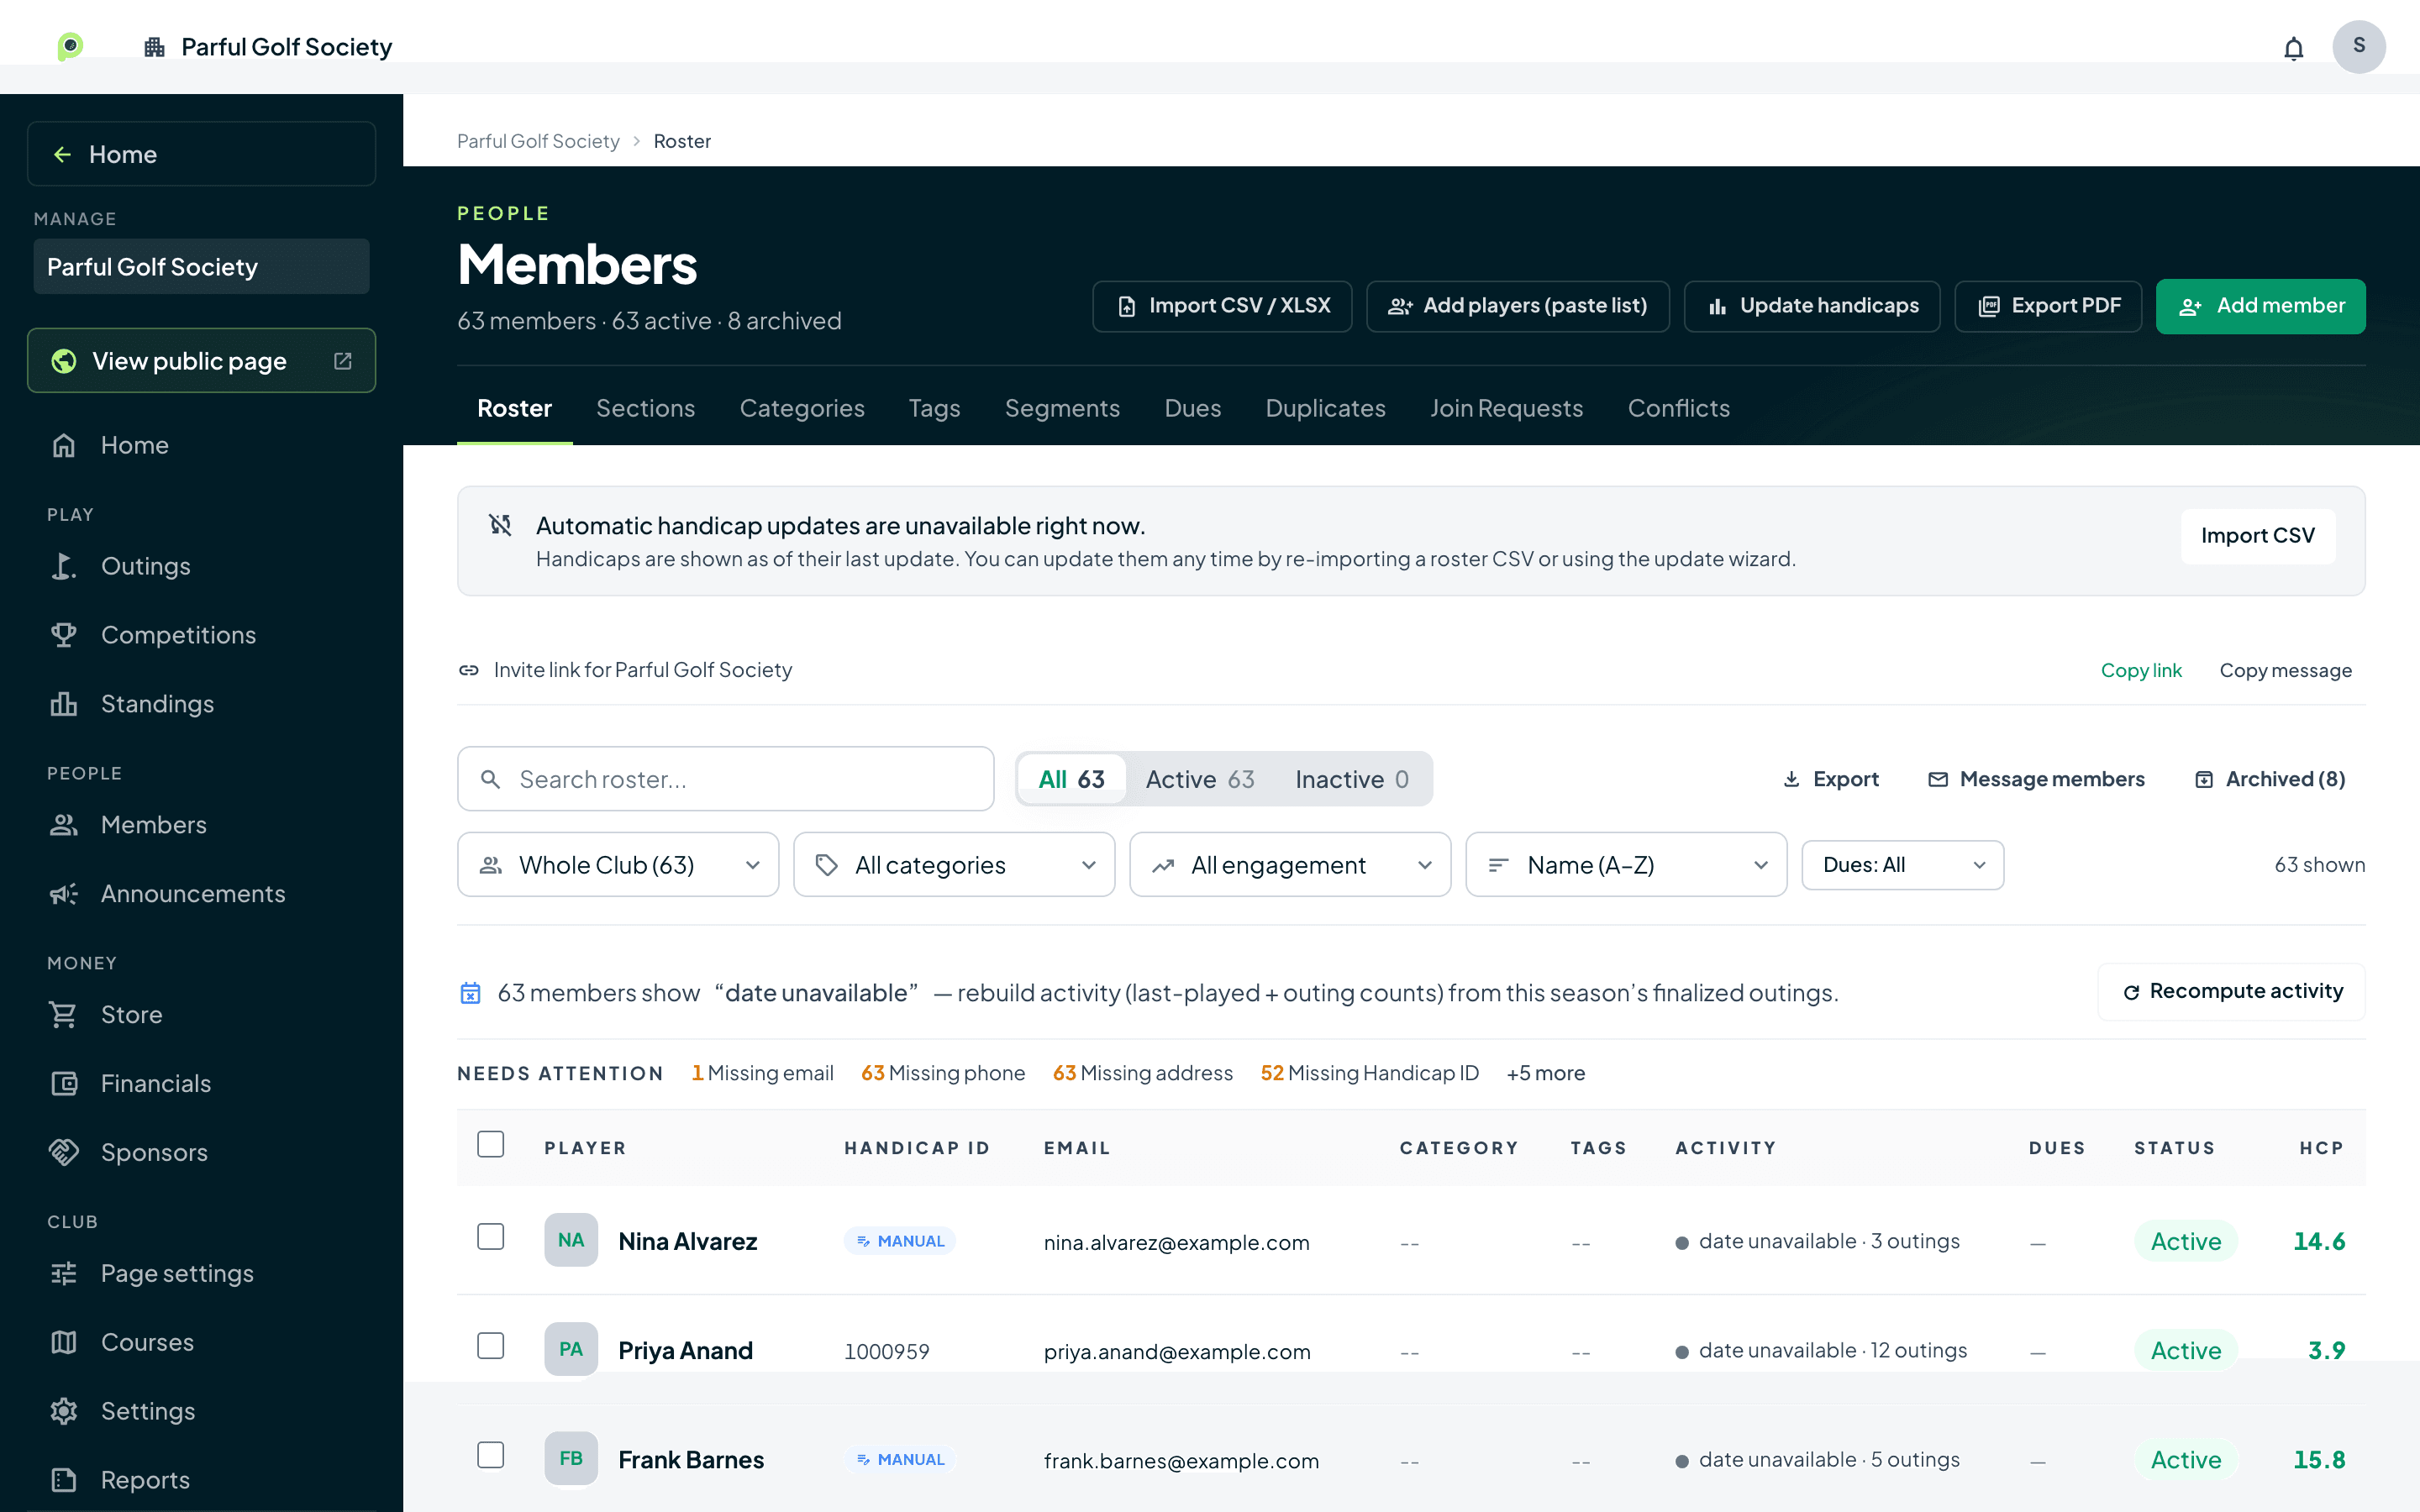Click the Competitions trophy icon
This screenshot has width=2420, height=1512.
(x=64, y=635)
